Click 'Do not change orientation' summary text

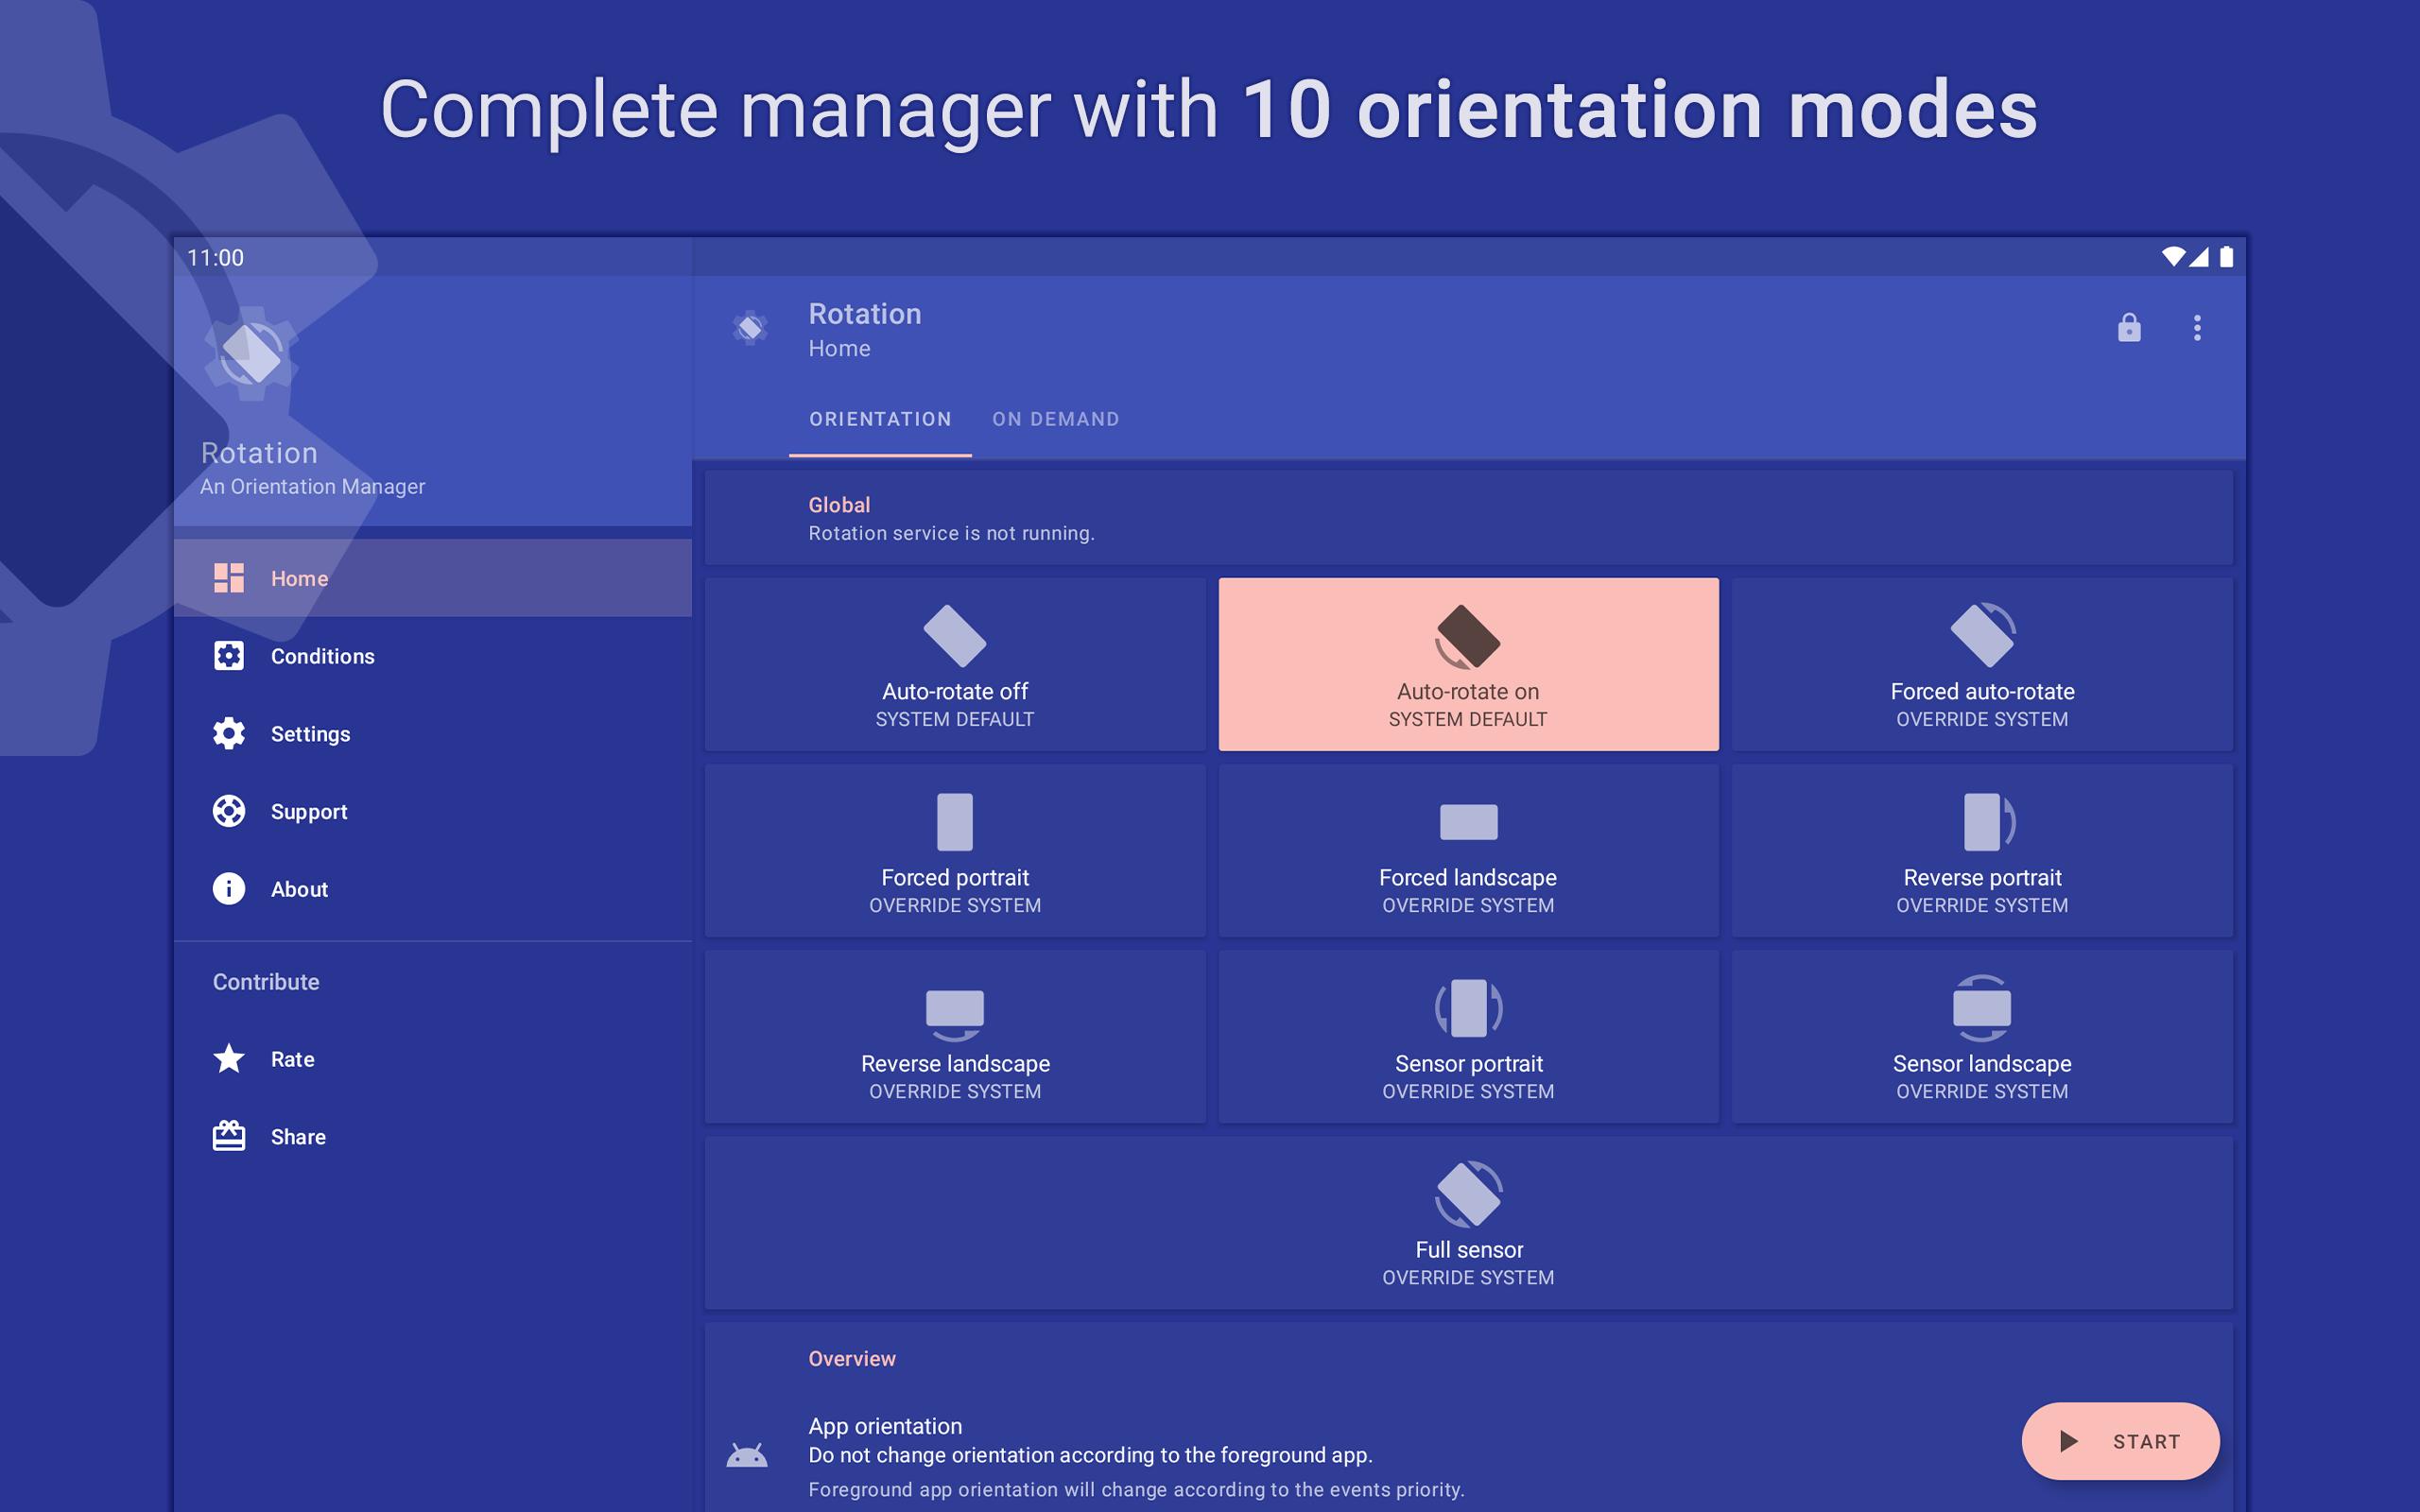pyautogui.click(x=1090, y=1455)
